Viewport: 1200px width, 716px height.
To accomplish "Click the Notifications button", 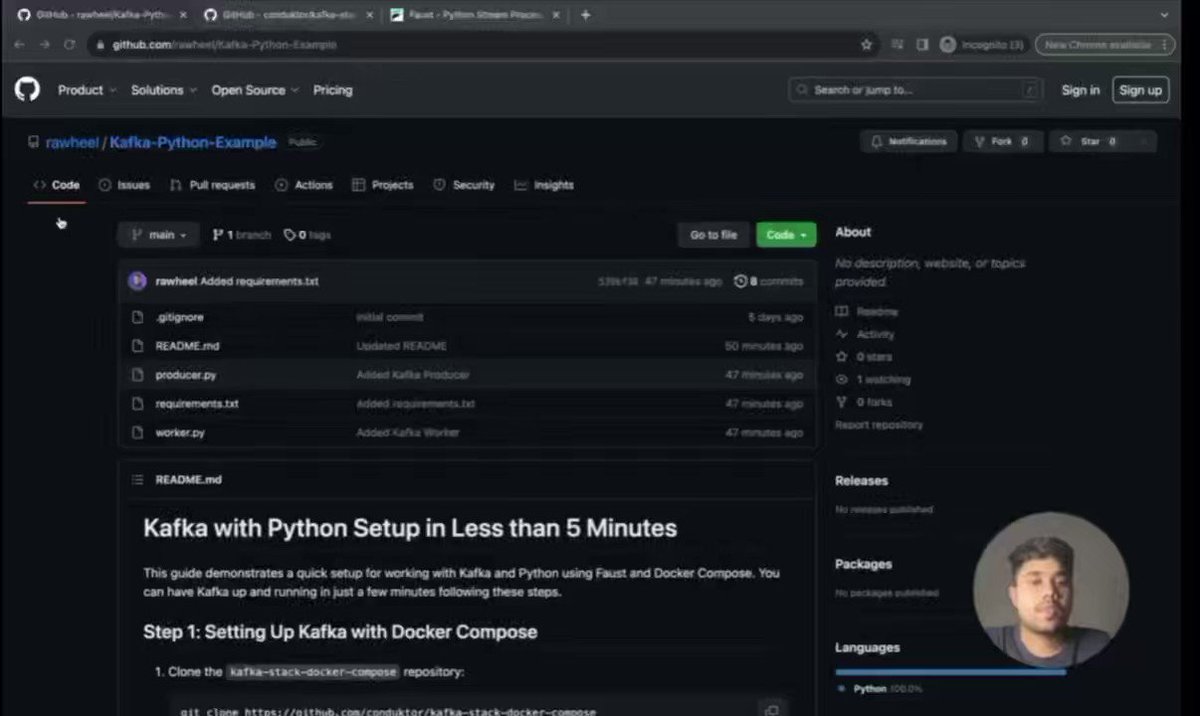I will coord(909,142).
